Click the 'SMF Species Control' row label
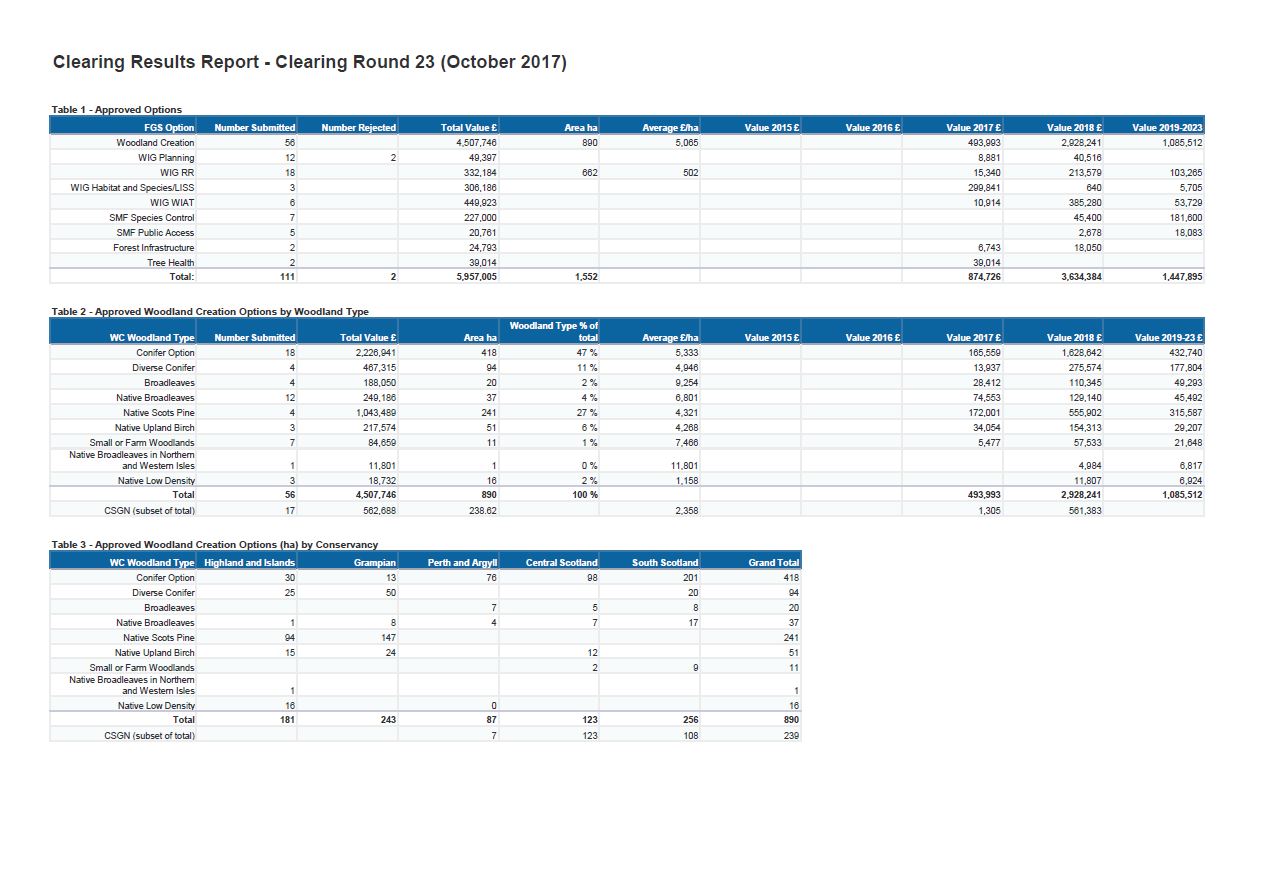 (x=152, y=218)
